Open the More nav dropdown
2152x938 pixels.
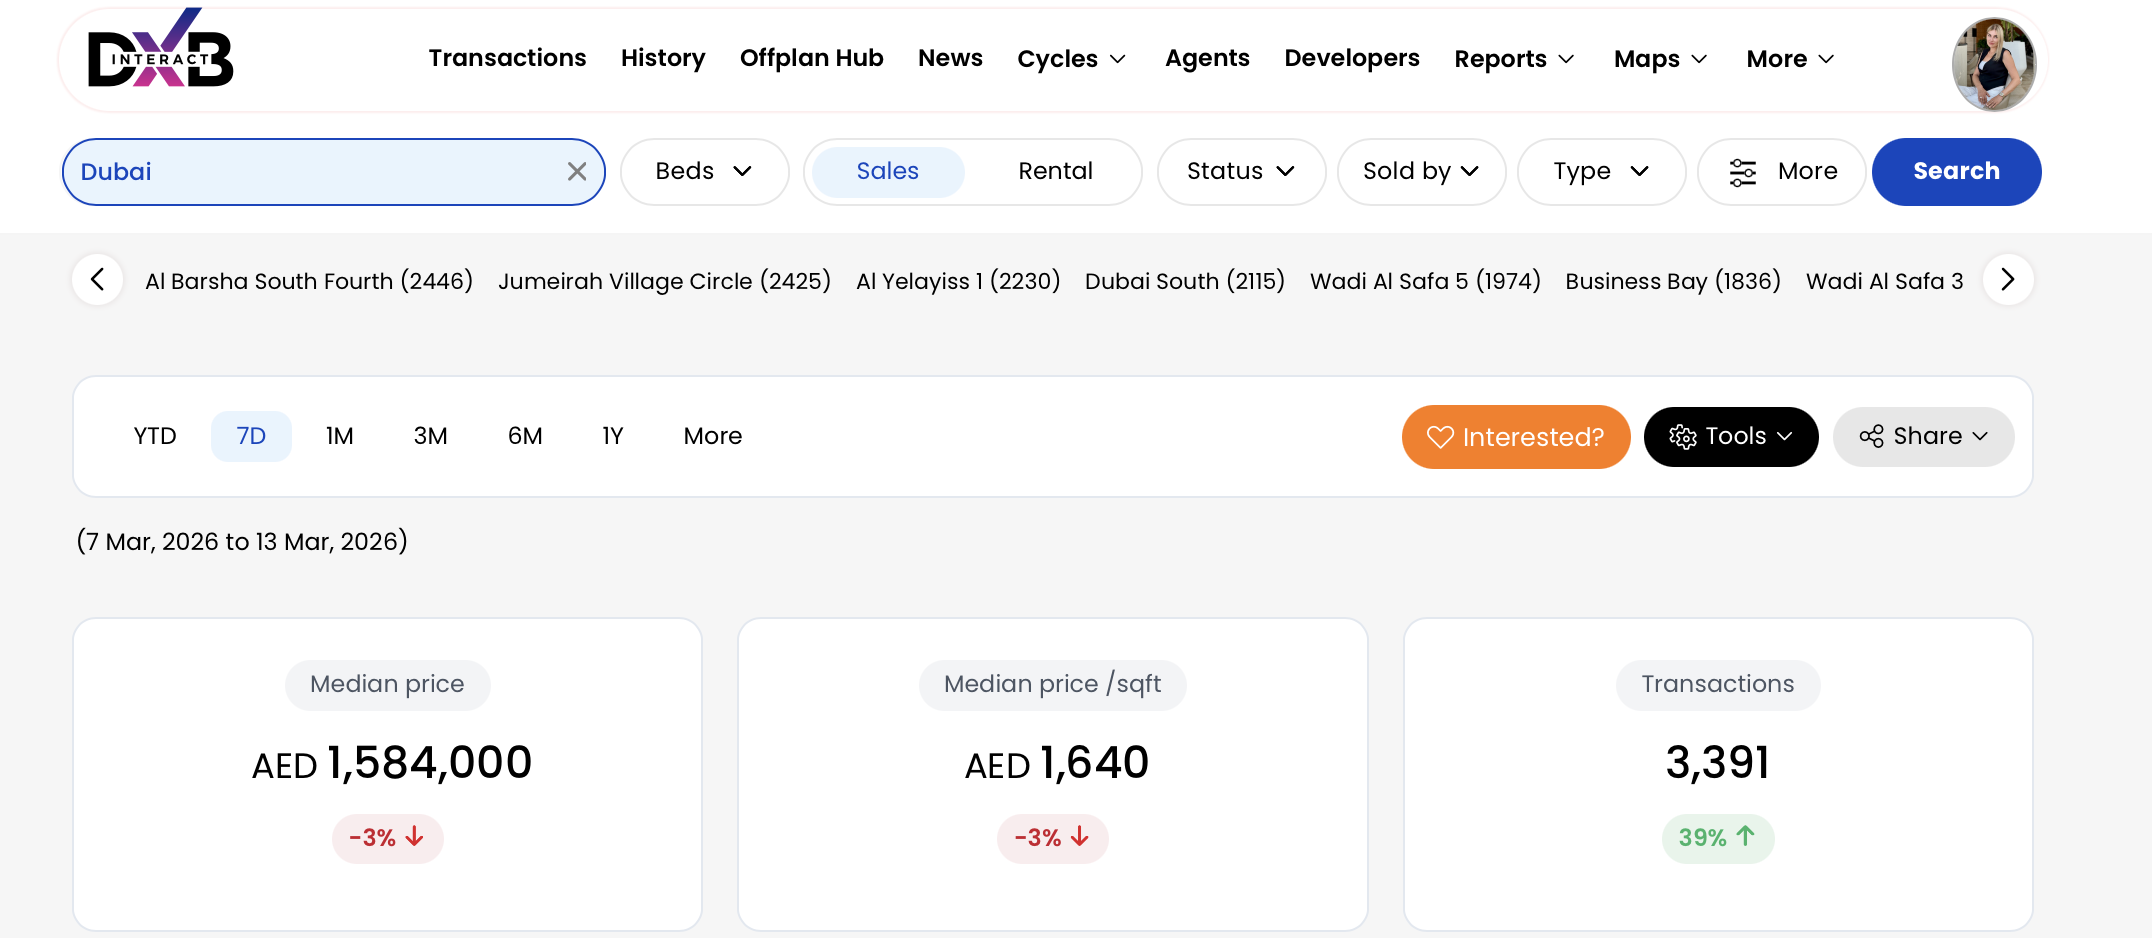(1791, 59)
